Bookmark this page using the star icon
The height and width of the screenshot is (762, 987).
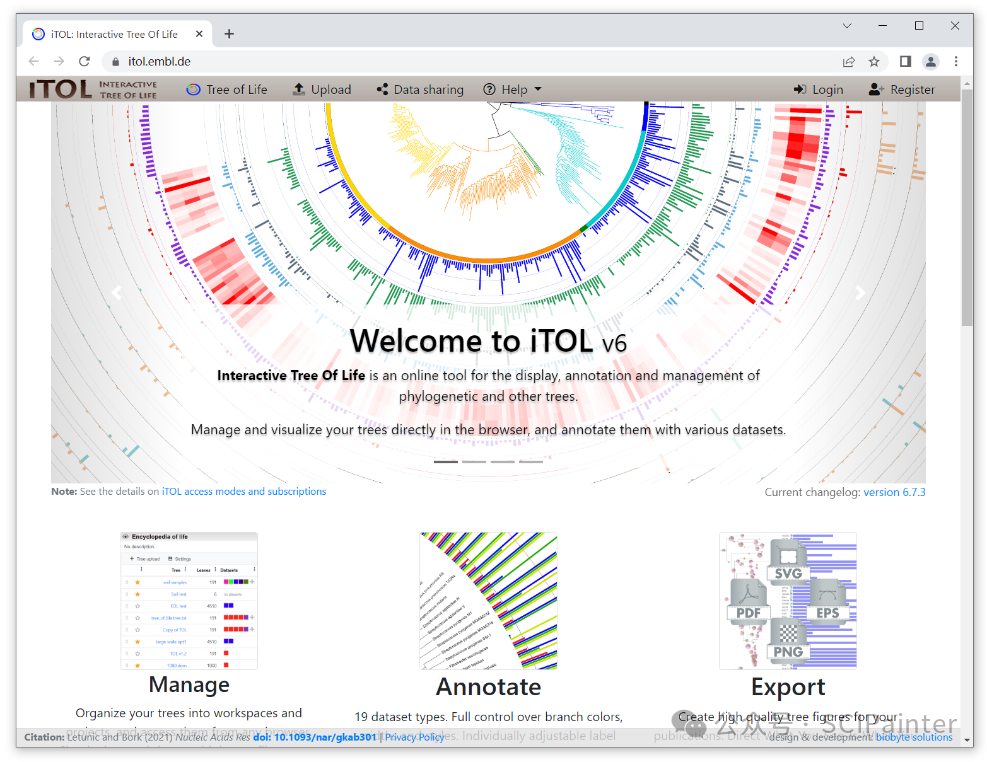click(874, 61)
